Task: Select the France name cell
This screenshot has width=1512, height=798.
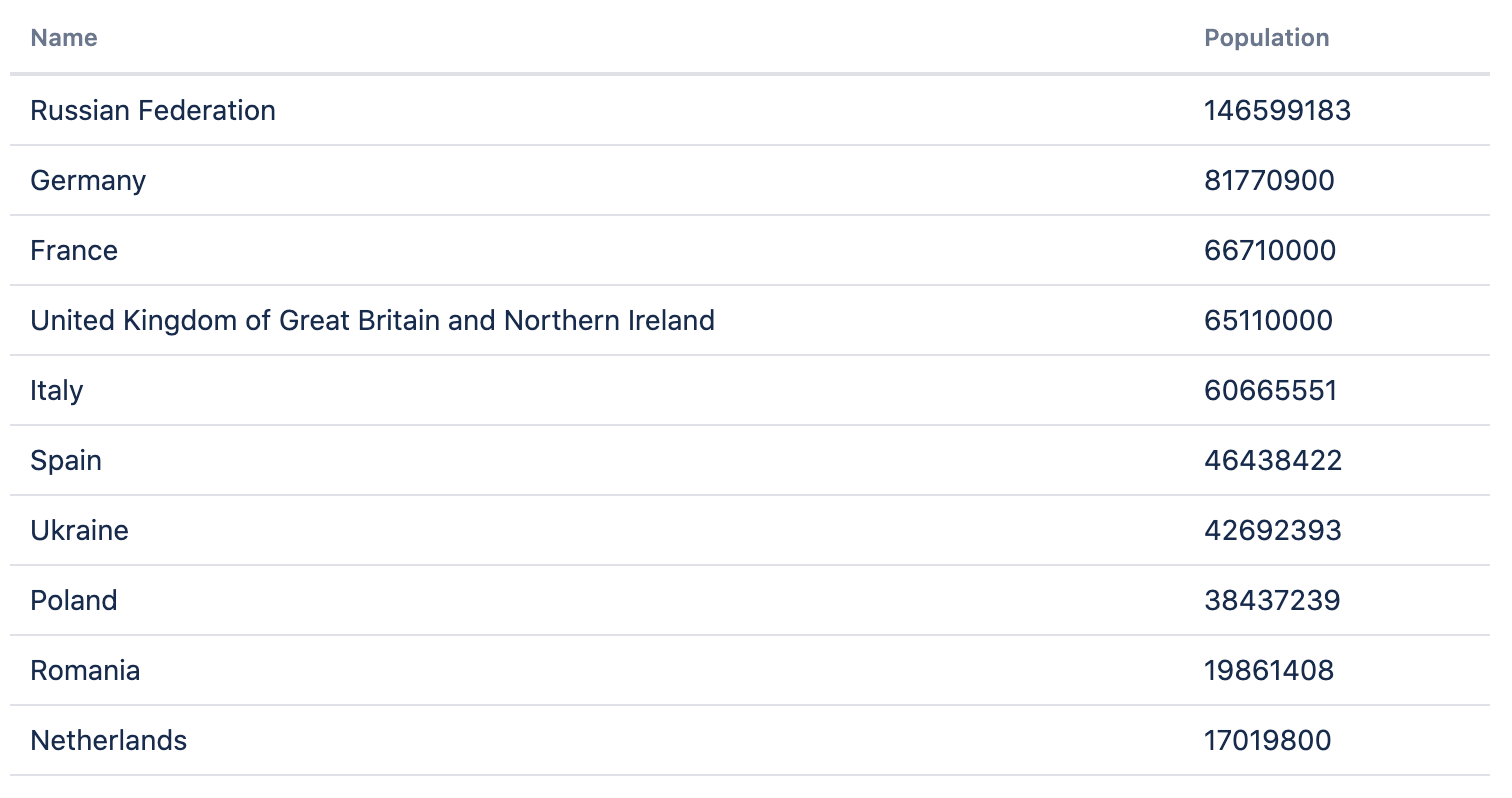Action: click(74, 250)
